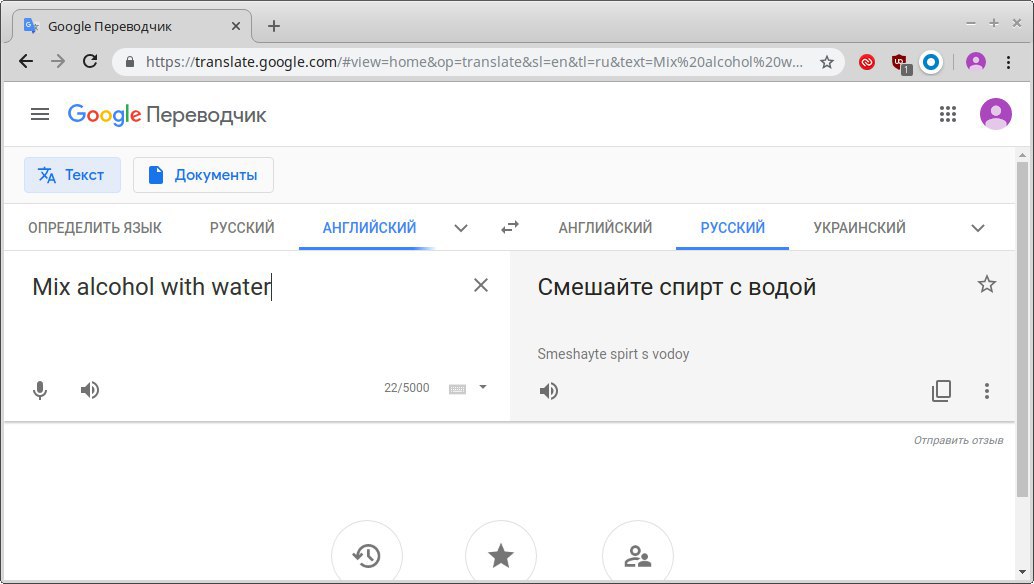Select УКРАИНСКИЙ as target language
The image size is (1034, 584).
click(x=859, y=228)
